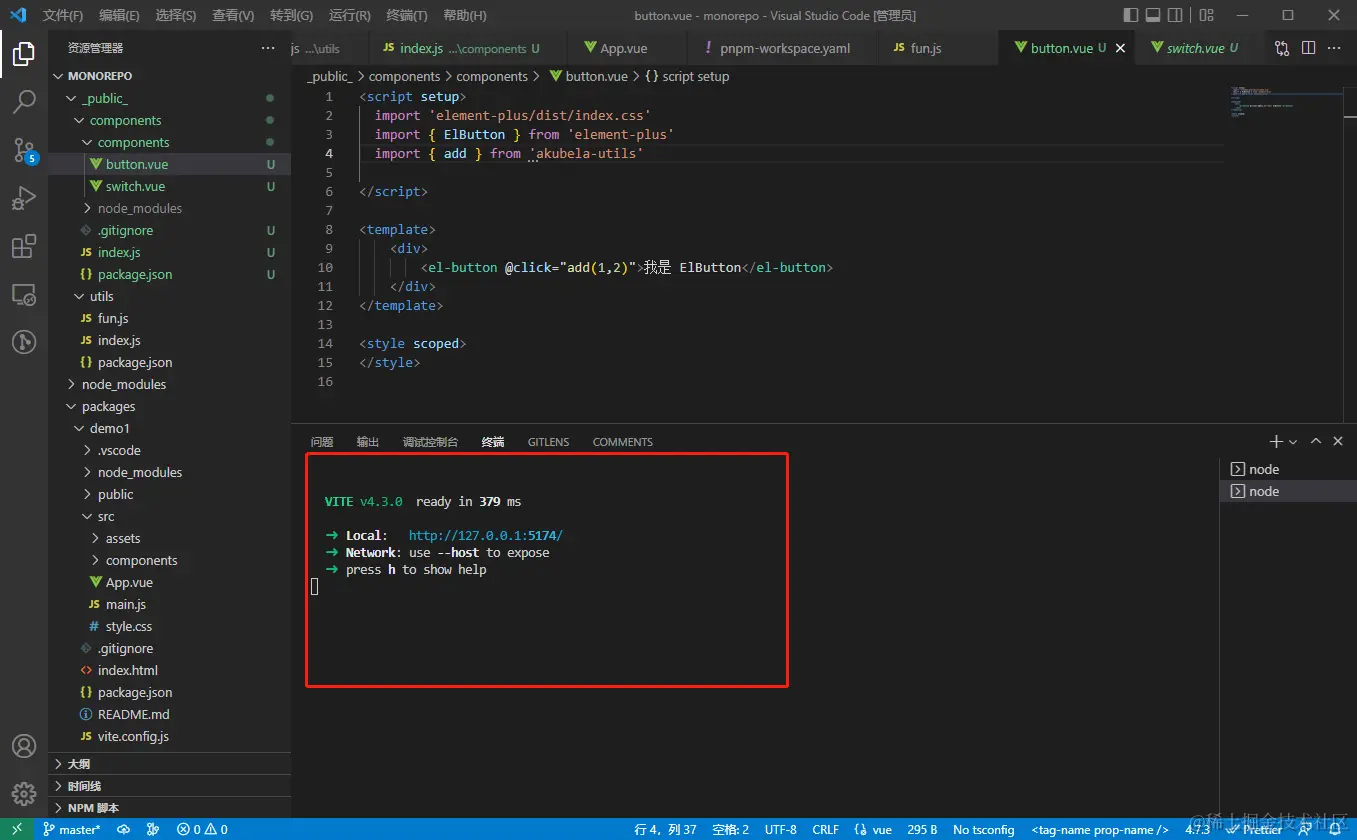Click new terminal plus icon
Viewport: 1357px width, 840px height.
[x=1275, y=441]
